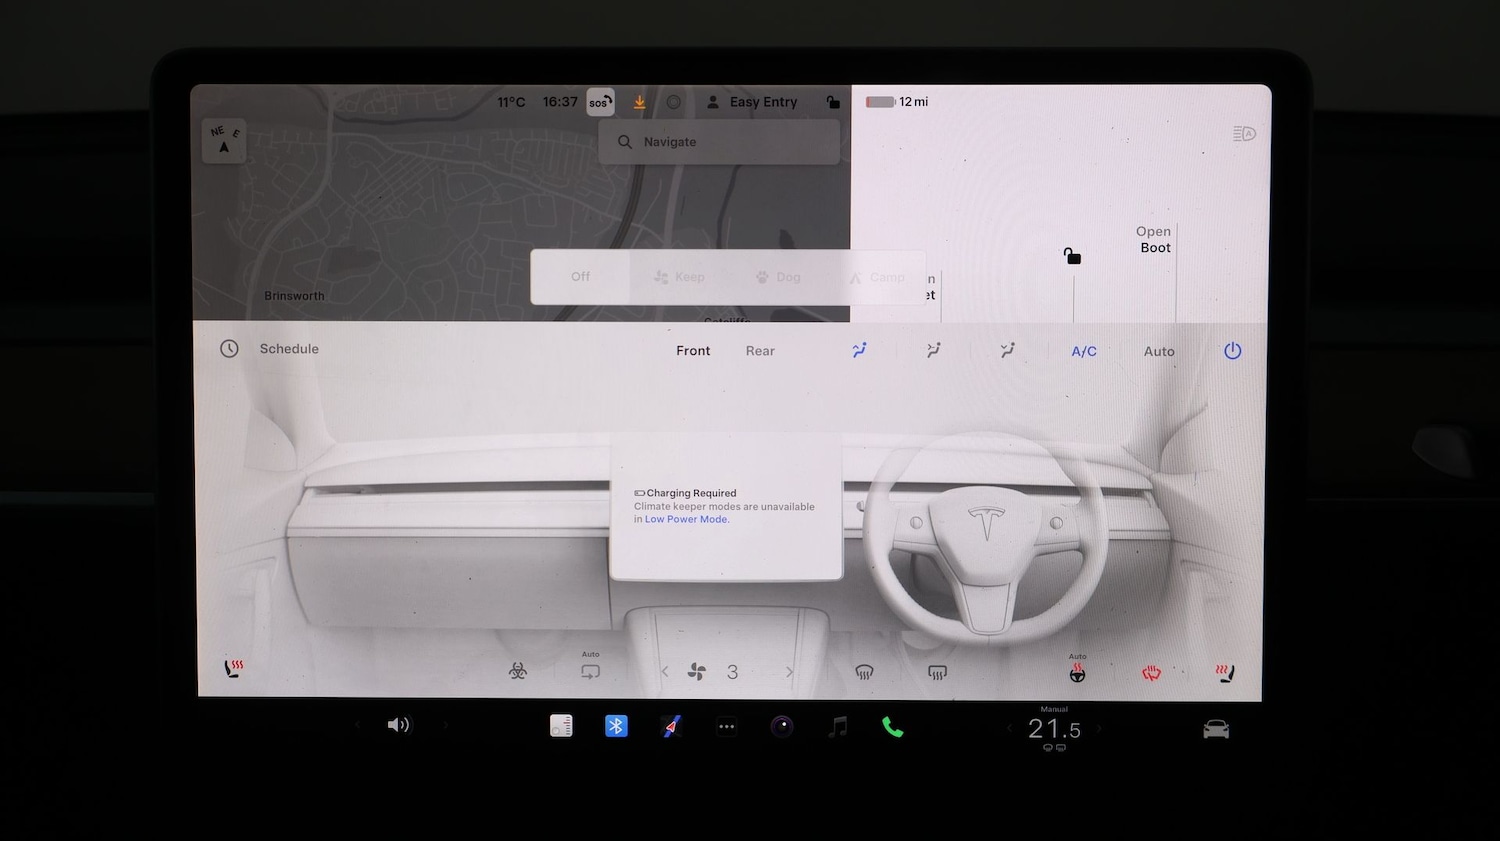
Task: Increase fan speed using the right chevron
Action: point(790,672)
